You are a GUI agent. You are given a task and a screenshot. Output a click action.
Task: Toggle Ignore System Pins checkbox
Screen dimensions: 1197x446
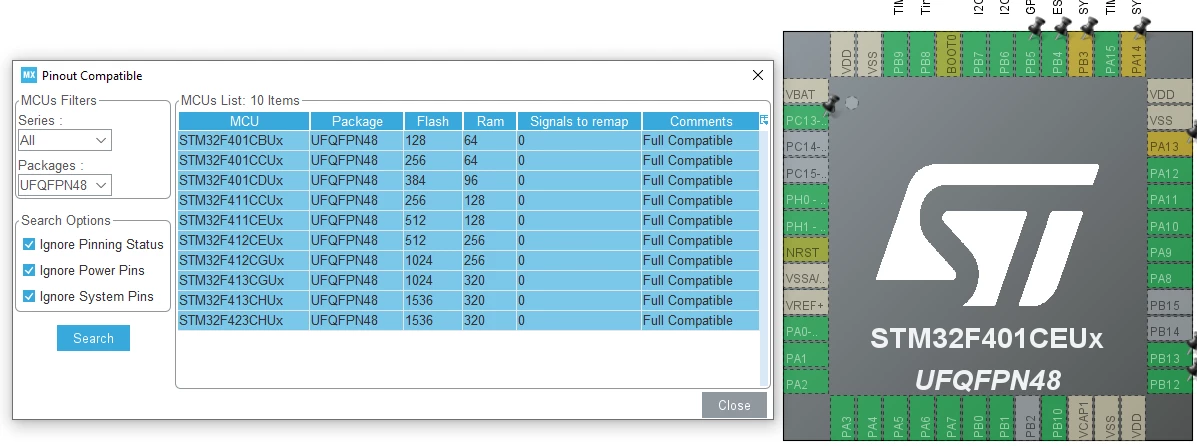click(29, 296)
